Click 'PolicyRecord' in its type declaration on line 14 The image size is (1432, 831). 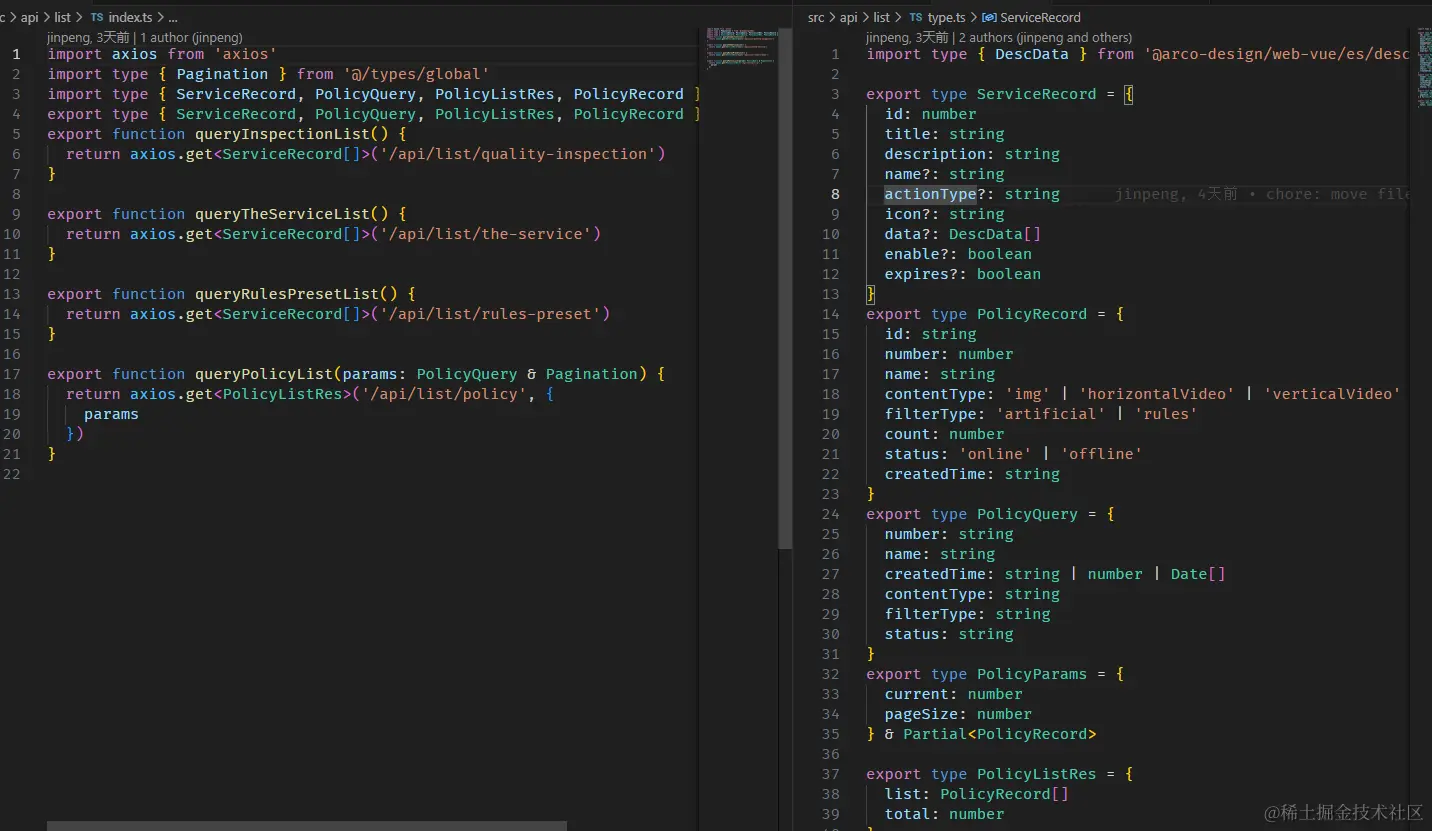coord(1031,314)
